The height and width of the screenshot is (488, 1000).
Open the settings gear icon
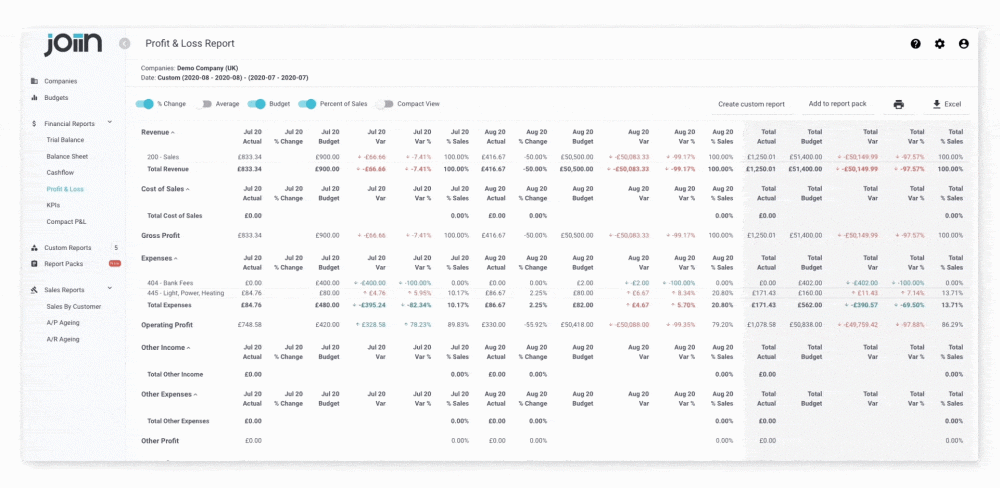[x=939, y=44]
